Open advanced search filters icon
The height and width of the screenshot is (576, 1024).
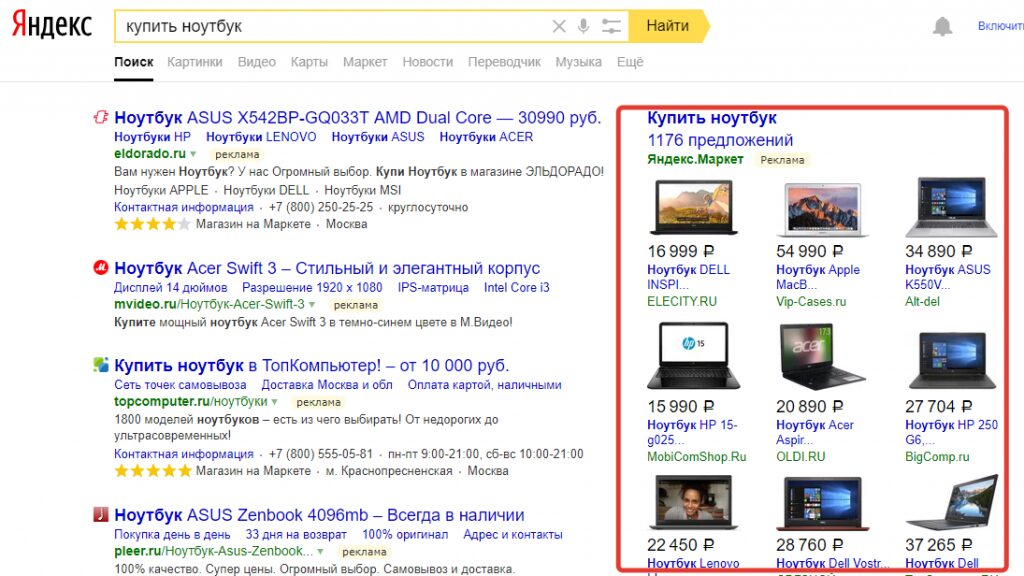[x=611, y=26]
